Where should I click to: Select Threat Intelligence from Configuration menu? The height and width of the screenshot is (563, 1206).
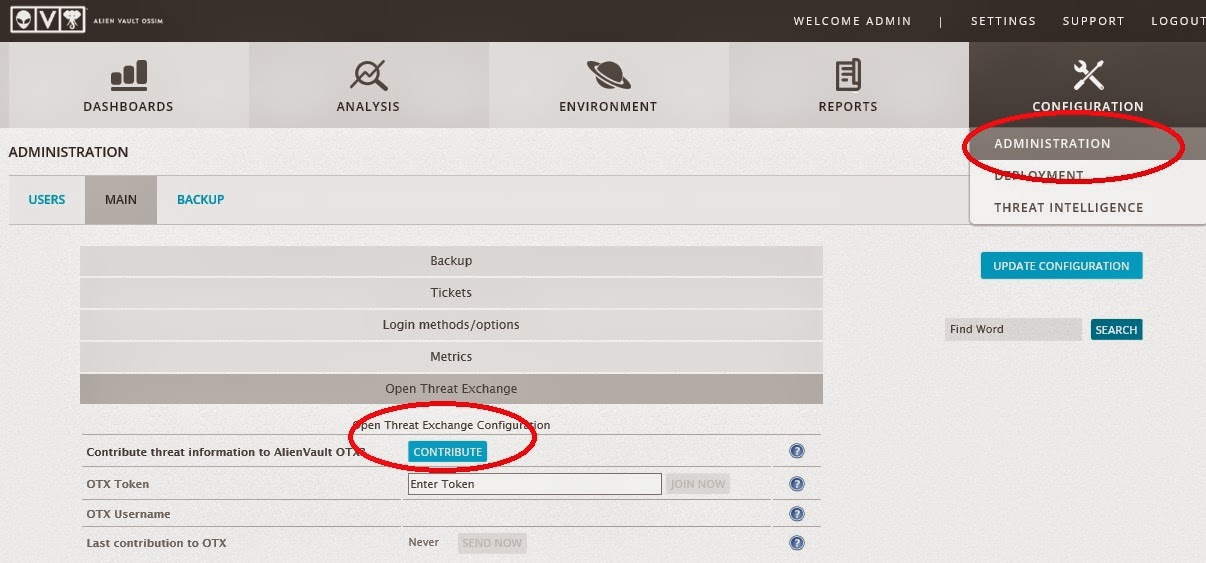pos(1068,208)
